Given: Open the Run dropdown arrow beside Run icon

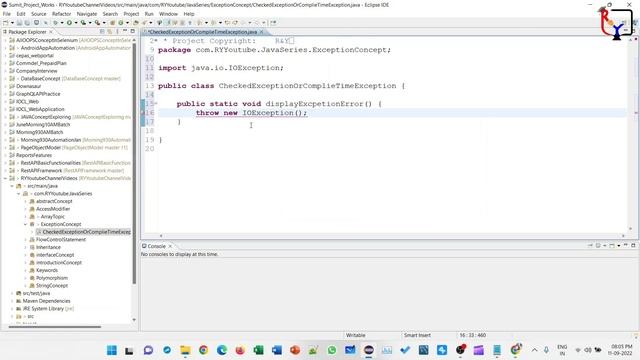Looking at the screenshot, I should tap(76, 23).
